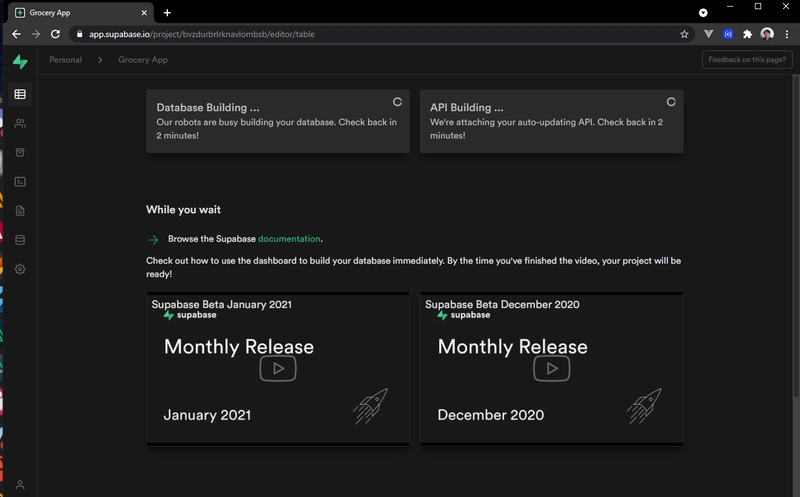Close the Grocery App browser tab
Image resolution: width=800 pixels, height=497 pixels.
tap(144, 13)
